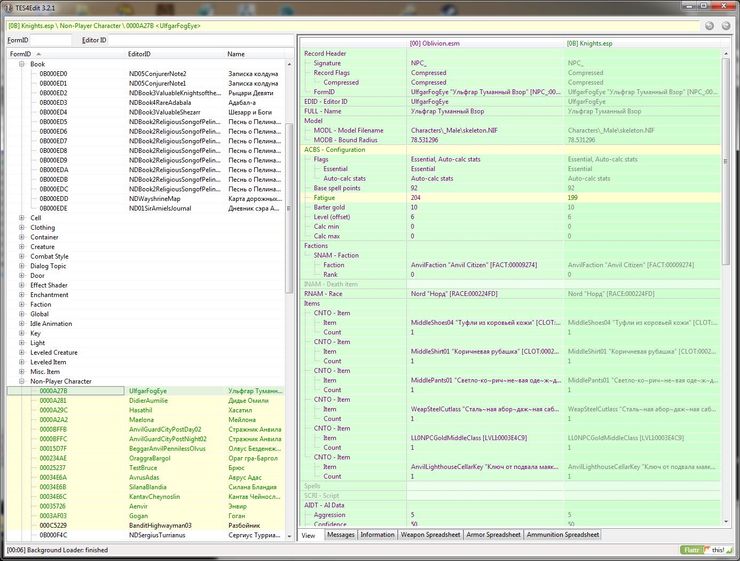Expand the Dialog Topic group
Viewport: 740px width, 561px height.
22,266
